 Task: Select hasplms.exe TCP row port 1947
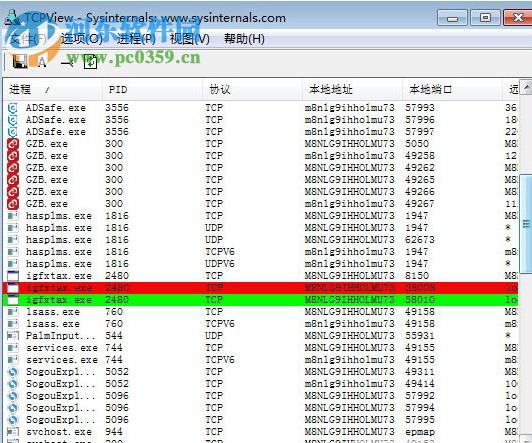261,216
